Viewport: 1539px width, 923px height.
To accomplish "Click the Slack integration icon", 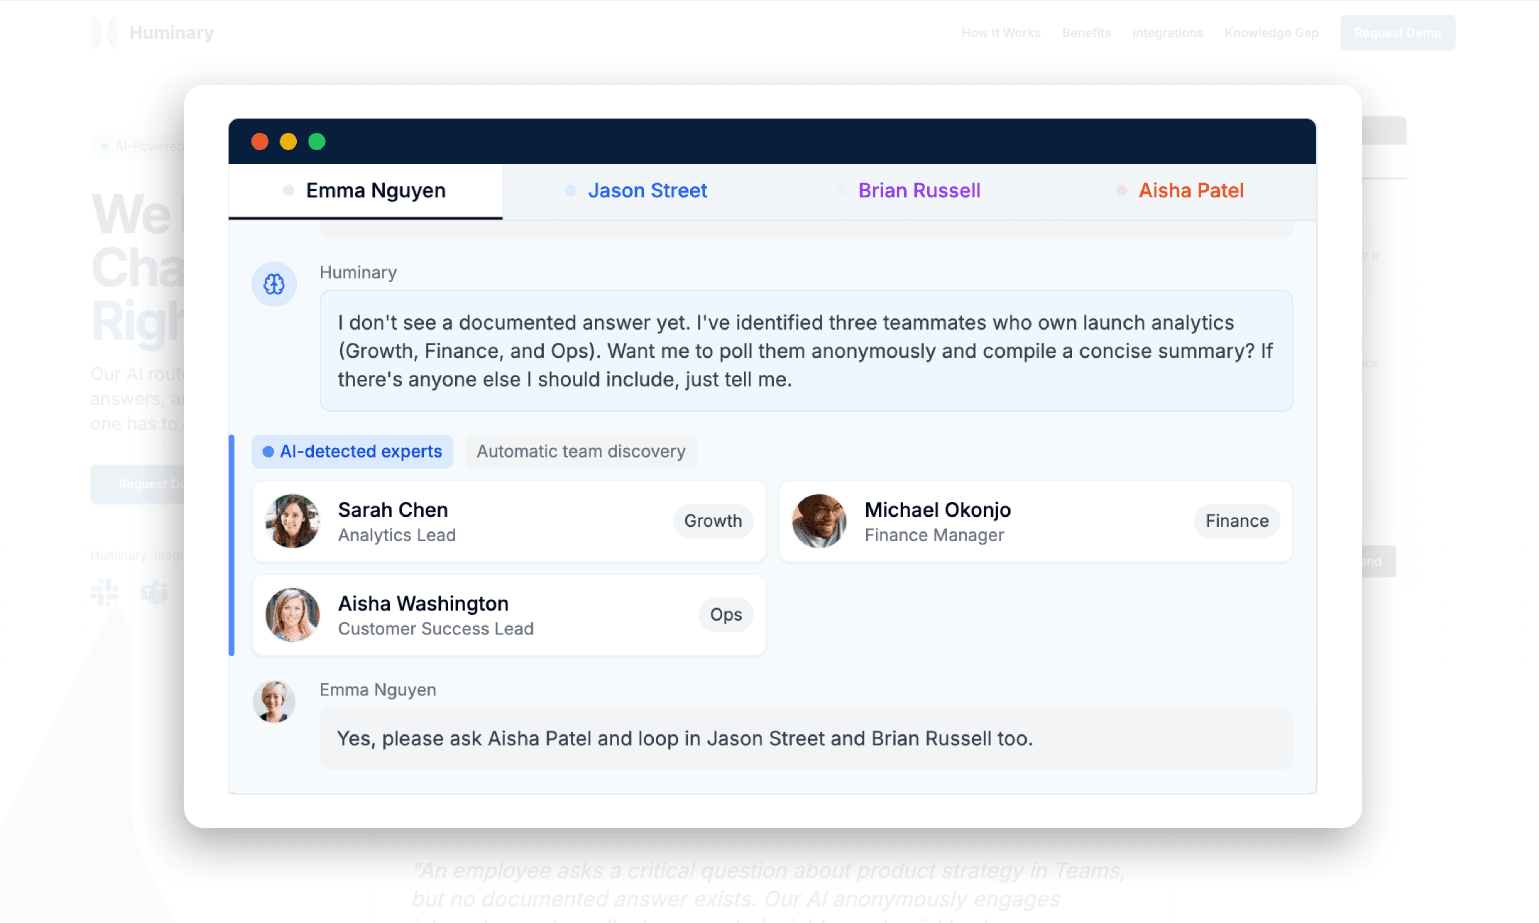I will tap(104, 593).
